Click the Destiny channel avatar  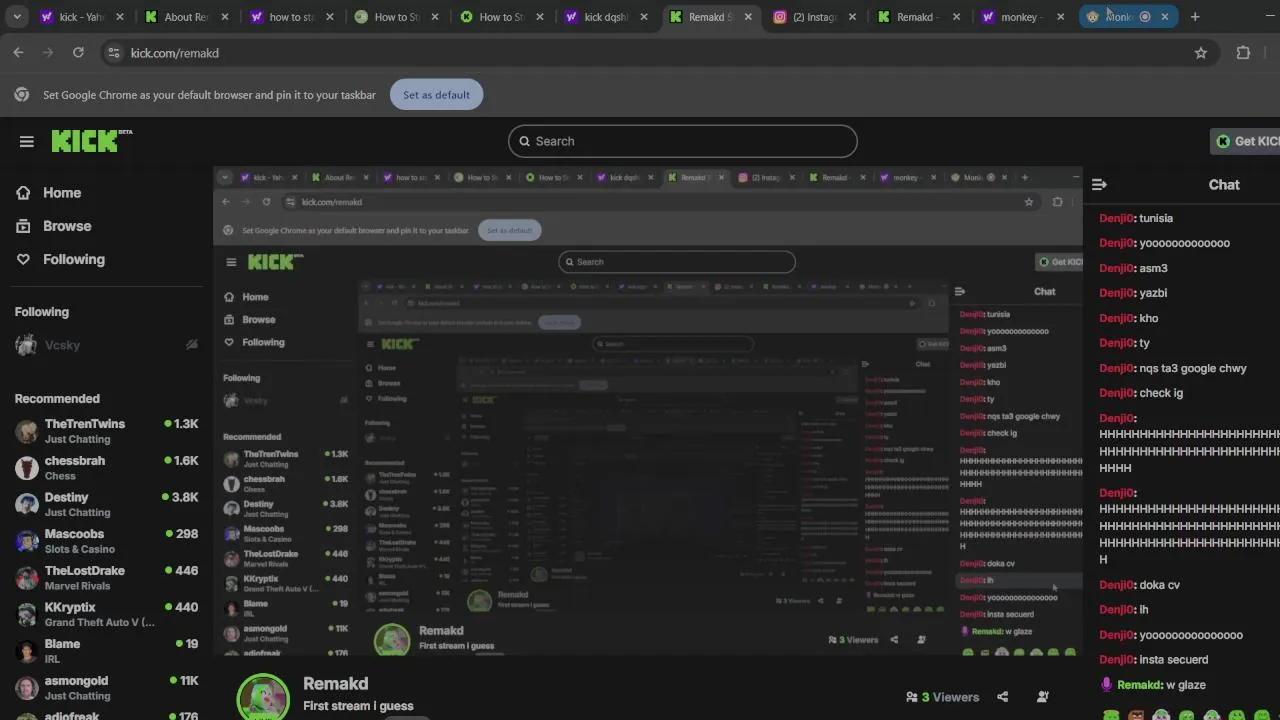27,504
